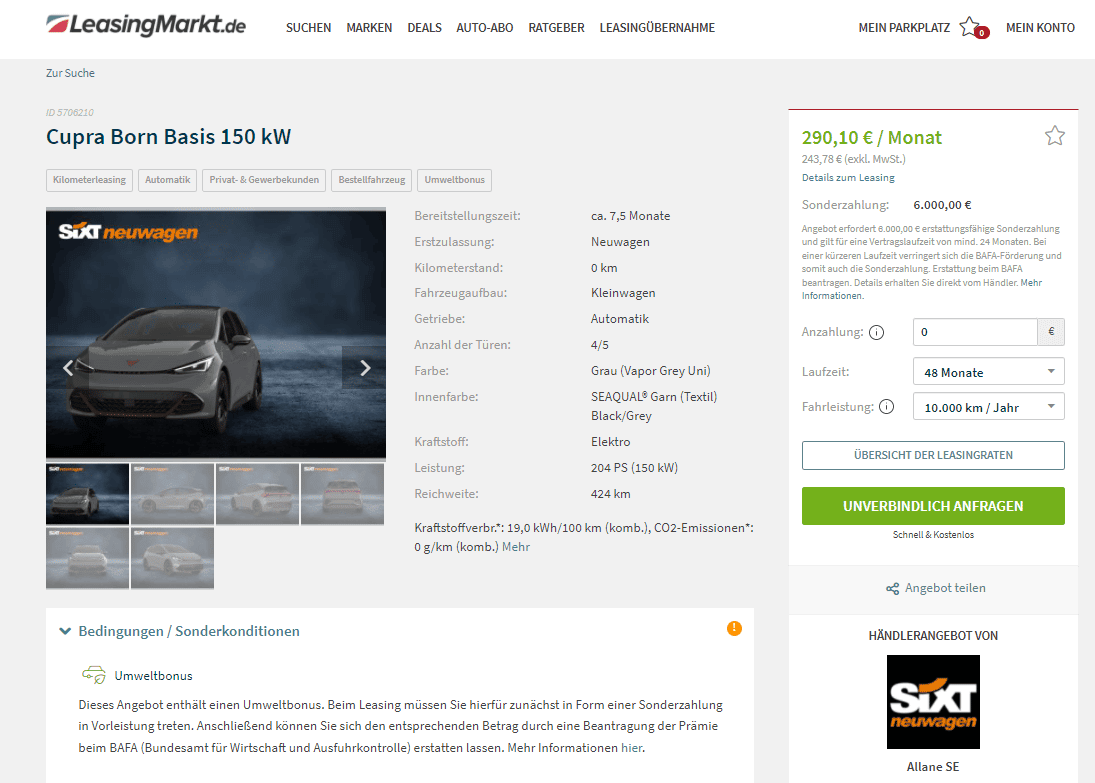Click ÜBERSICHT DER LEASINGRATEN button
This screenshot has width=1095, height=783.
[933, 455]
